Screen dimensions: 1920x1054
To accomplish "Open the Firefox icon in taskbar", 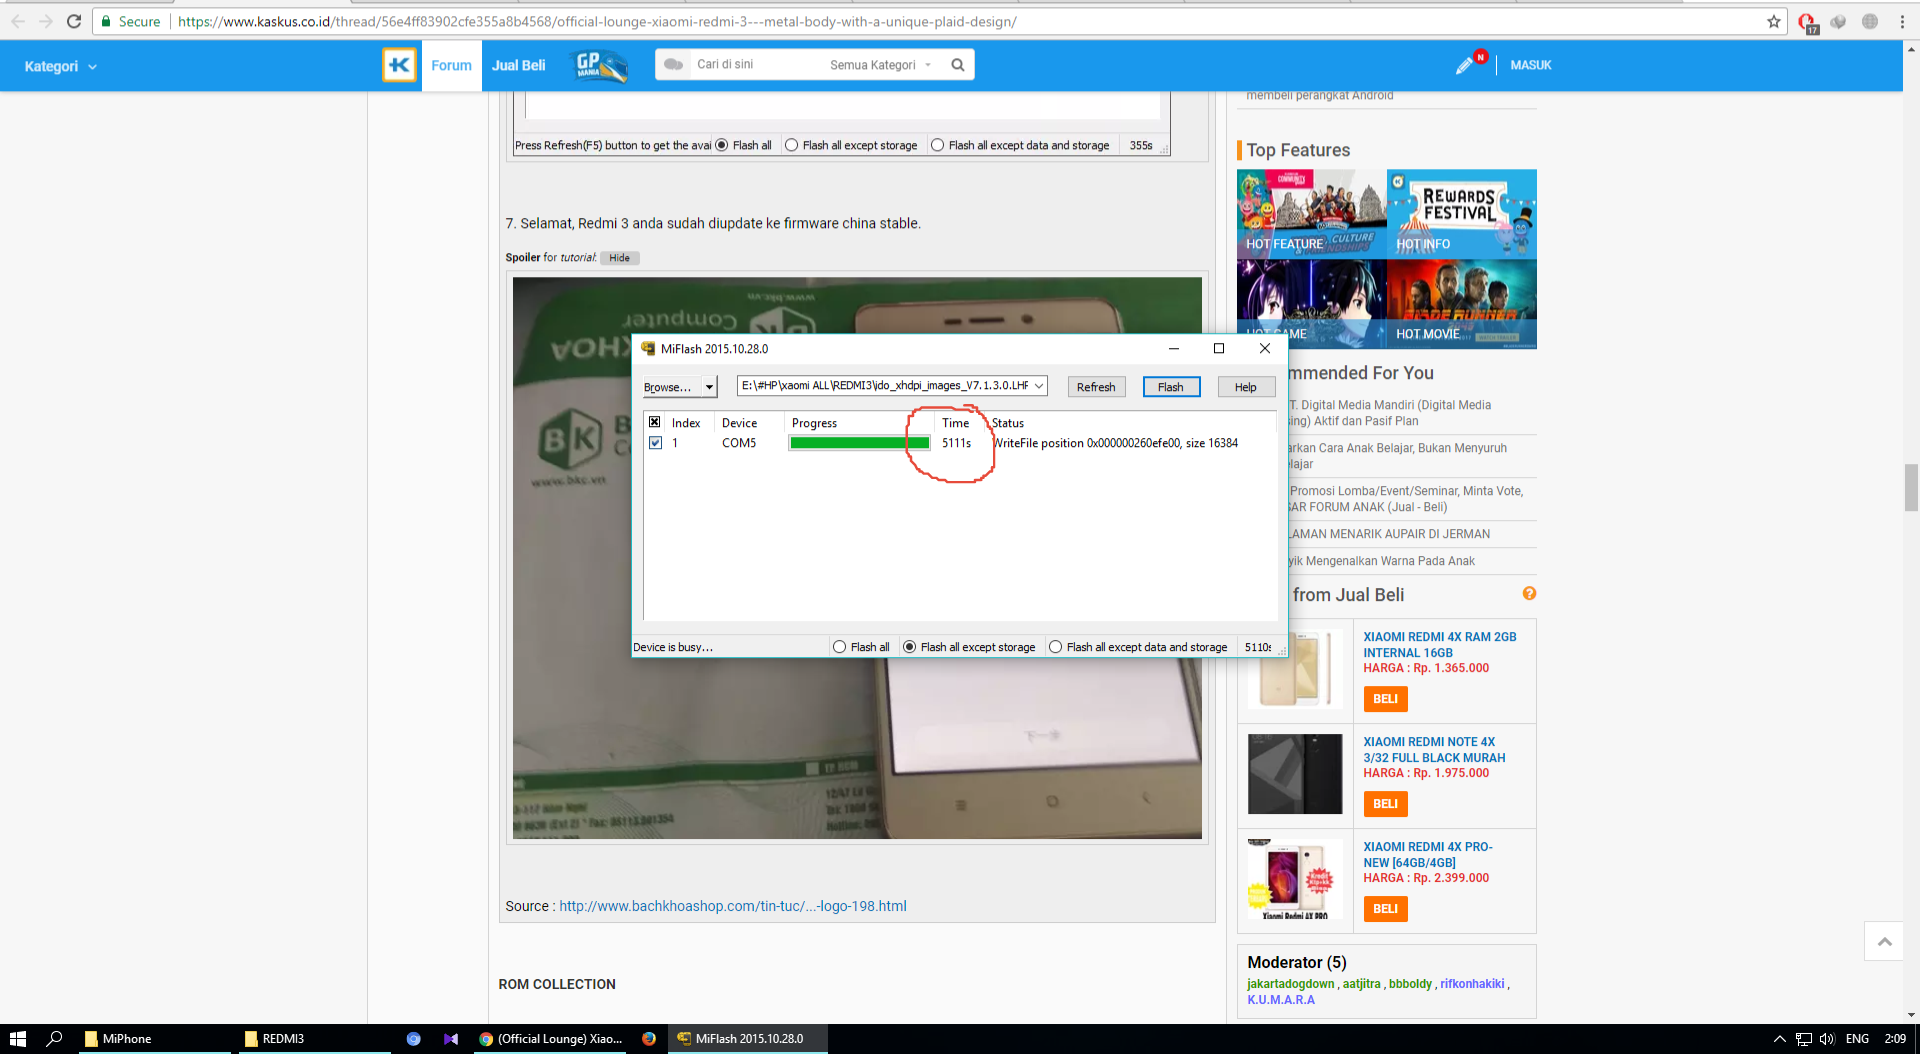I will (649, 1039).
